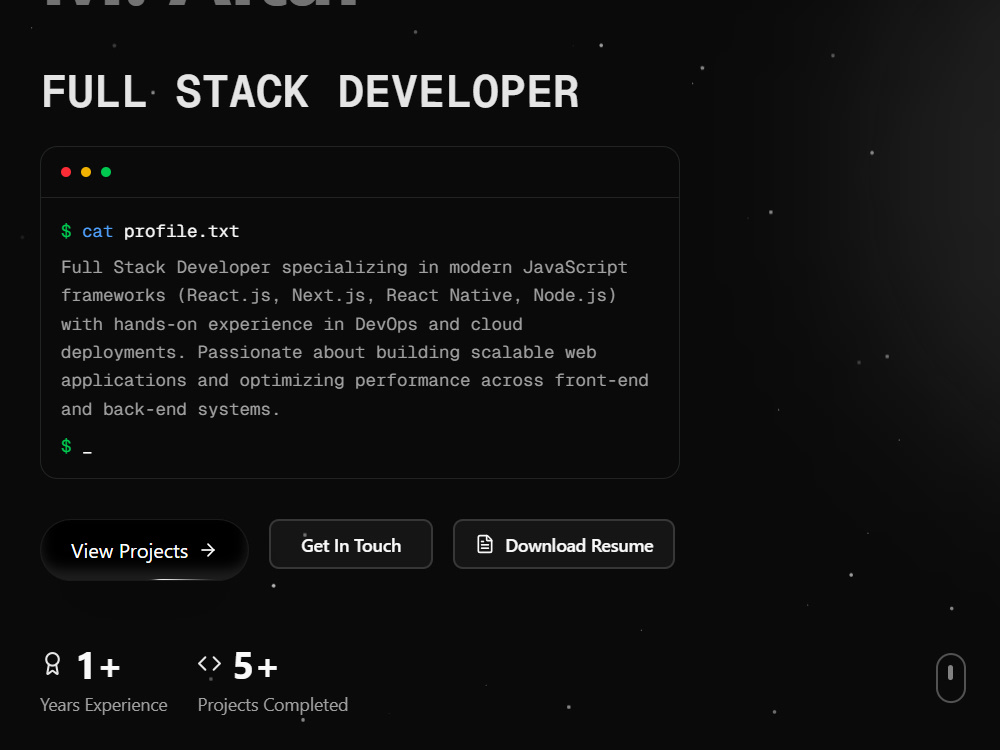Open the View Projects button
1000x750 pixels.
pos(144,550)
